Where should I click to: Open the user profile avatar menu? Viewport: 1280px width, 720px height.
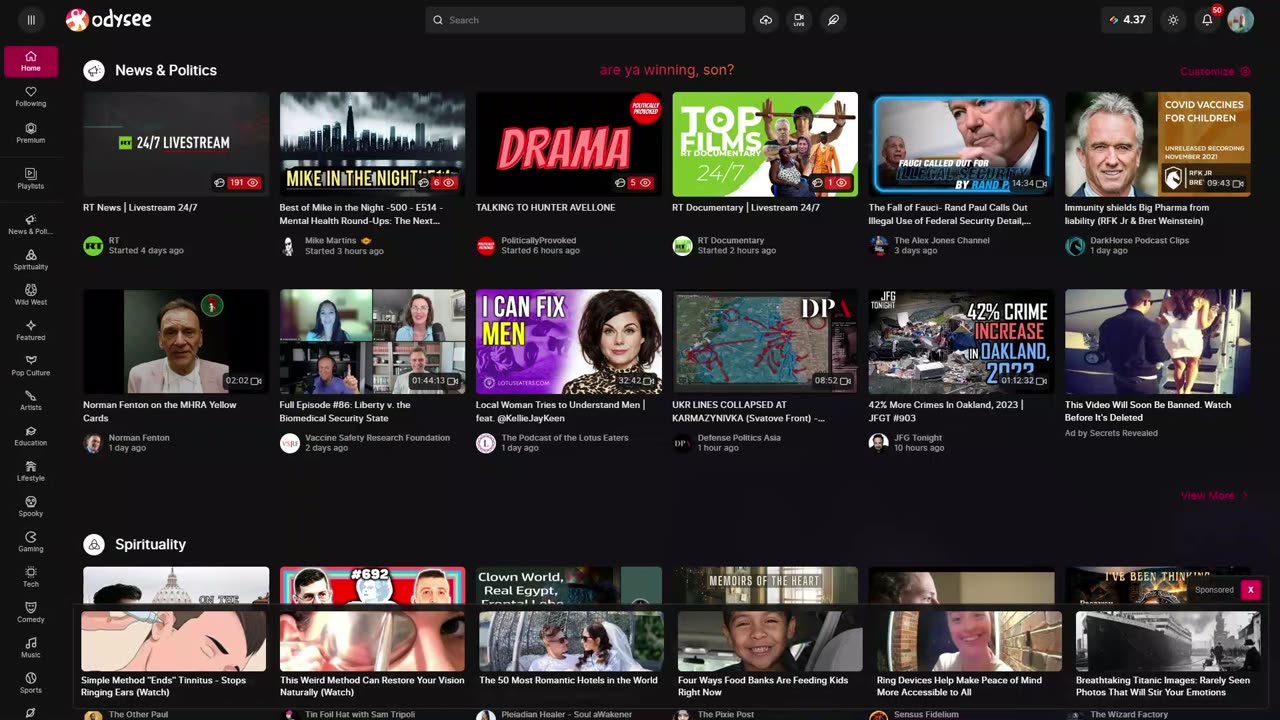1240,20
